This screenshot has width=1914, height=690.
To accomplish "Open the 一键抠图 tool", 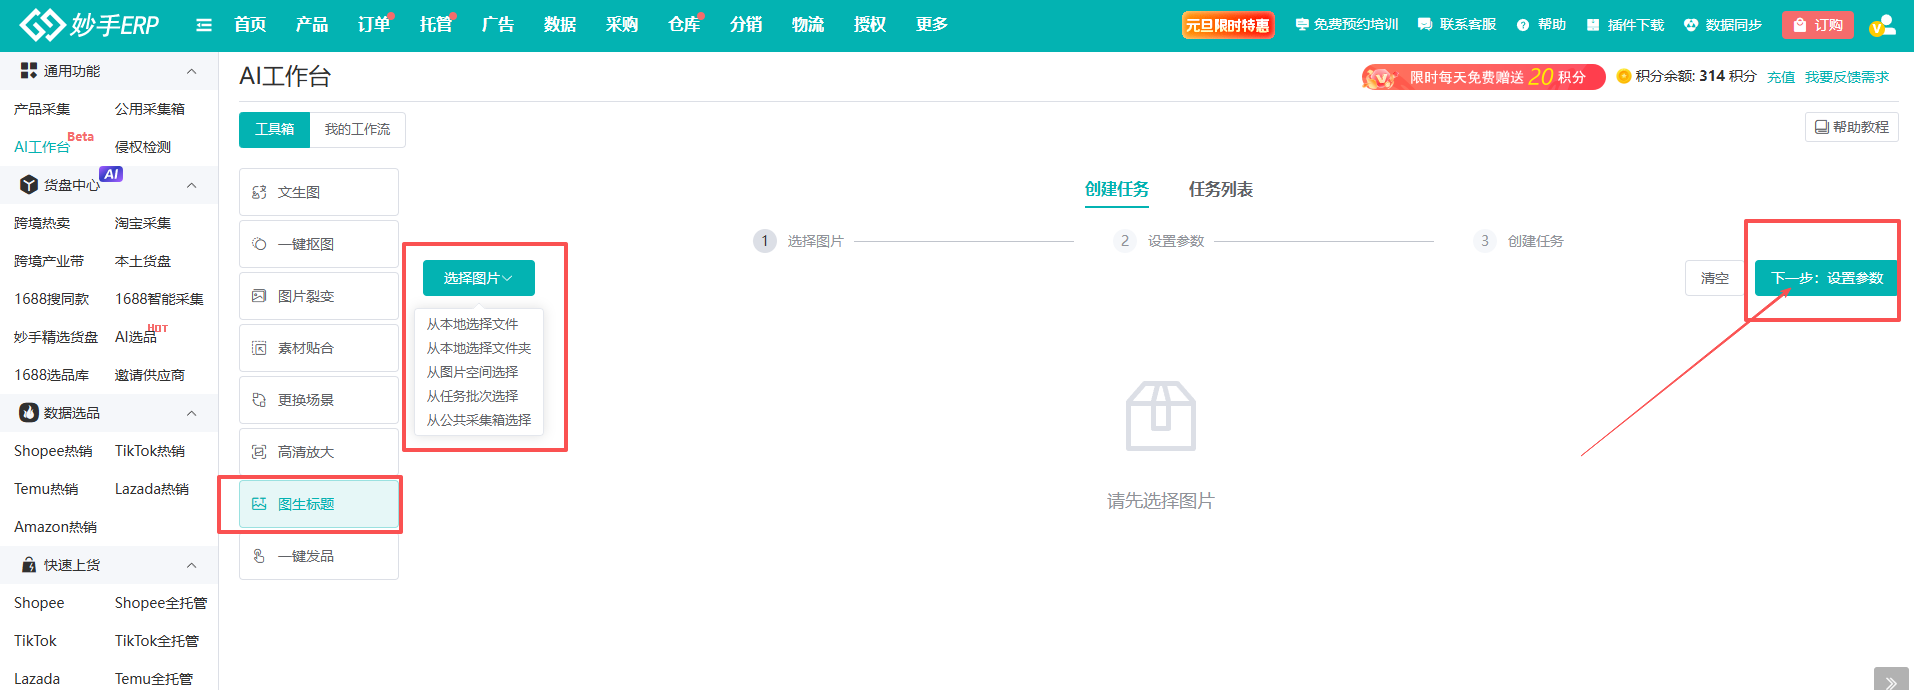I will point(319,244).
